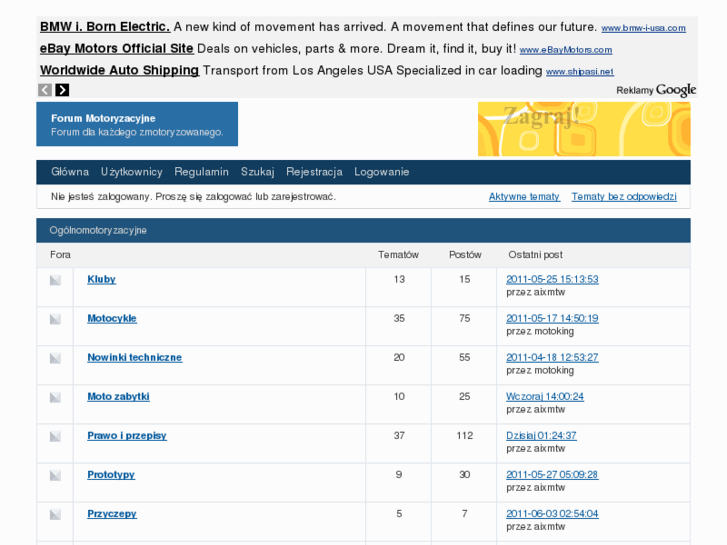The width and height of the screenshot is (727, 545).
Task: Click the Forum Motoryzacyjne site title
Action: click(103, 118)
